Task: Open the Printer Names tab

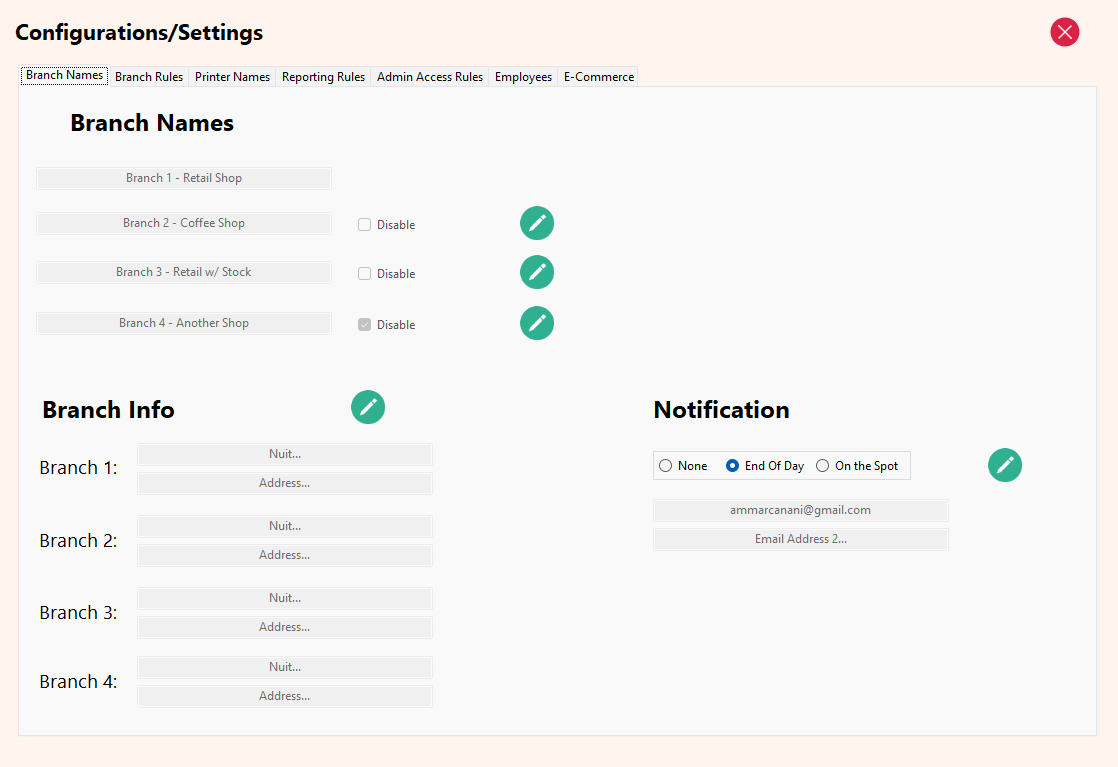Action: (x=232, y=77)
